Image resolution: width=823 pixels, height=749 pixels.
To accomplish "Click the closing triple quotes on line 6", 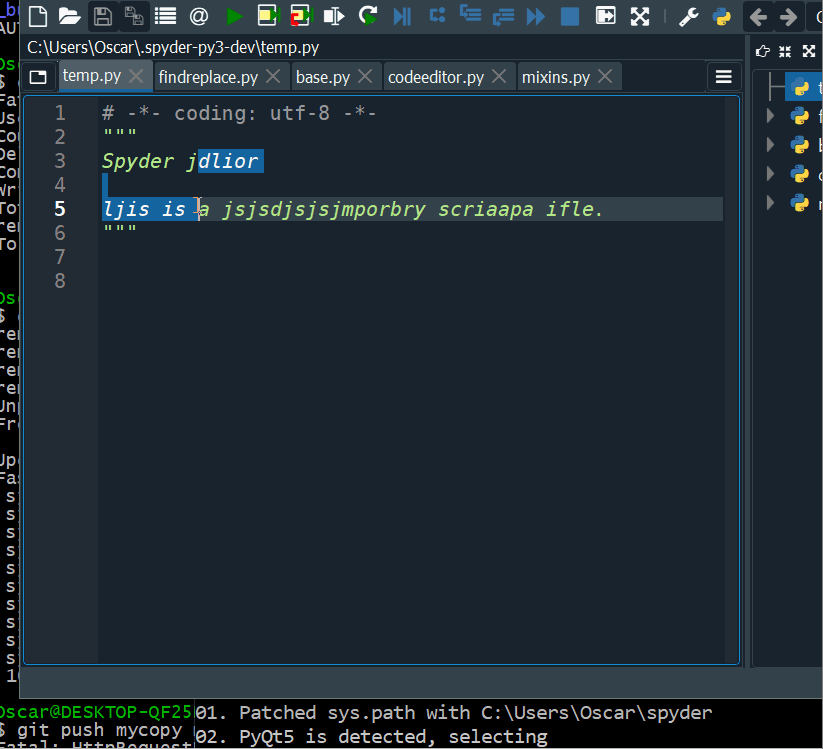I will point(120,229).
